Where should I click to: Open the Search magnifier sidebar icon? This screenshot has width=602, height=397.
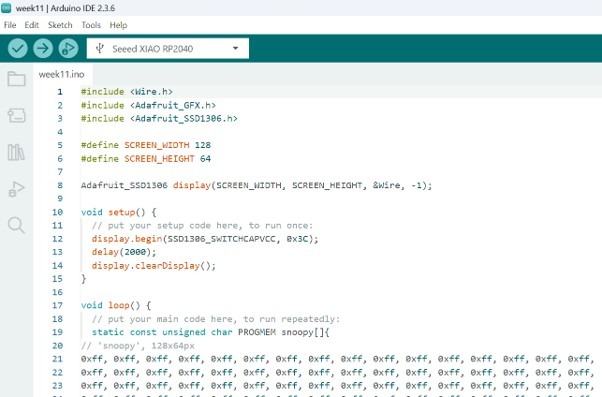(x=17, y=225)
